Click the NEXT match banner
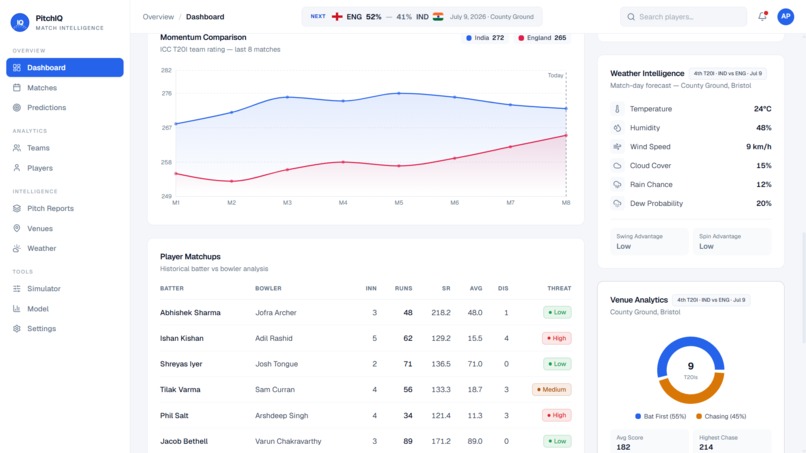Viewport: 806px width, 453px height. click(x=422, y=17)
